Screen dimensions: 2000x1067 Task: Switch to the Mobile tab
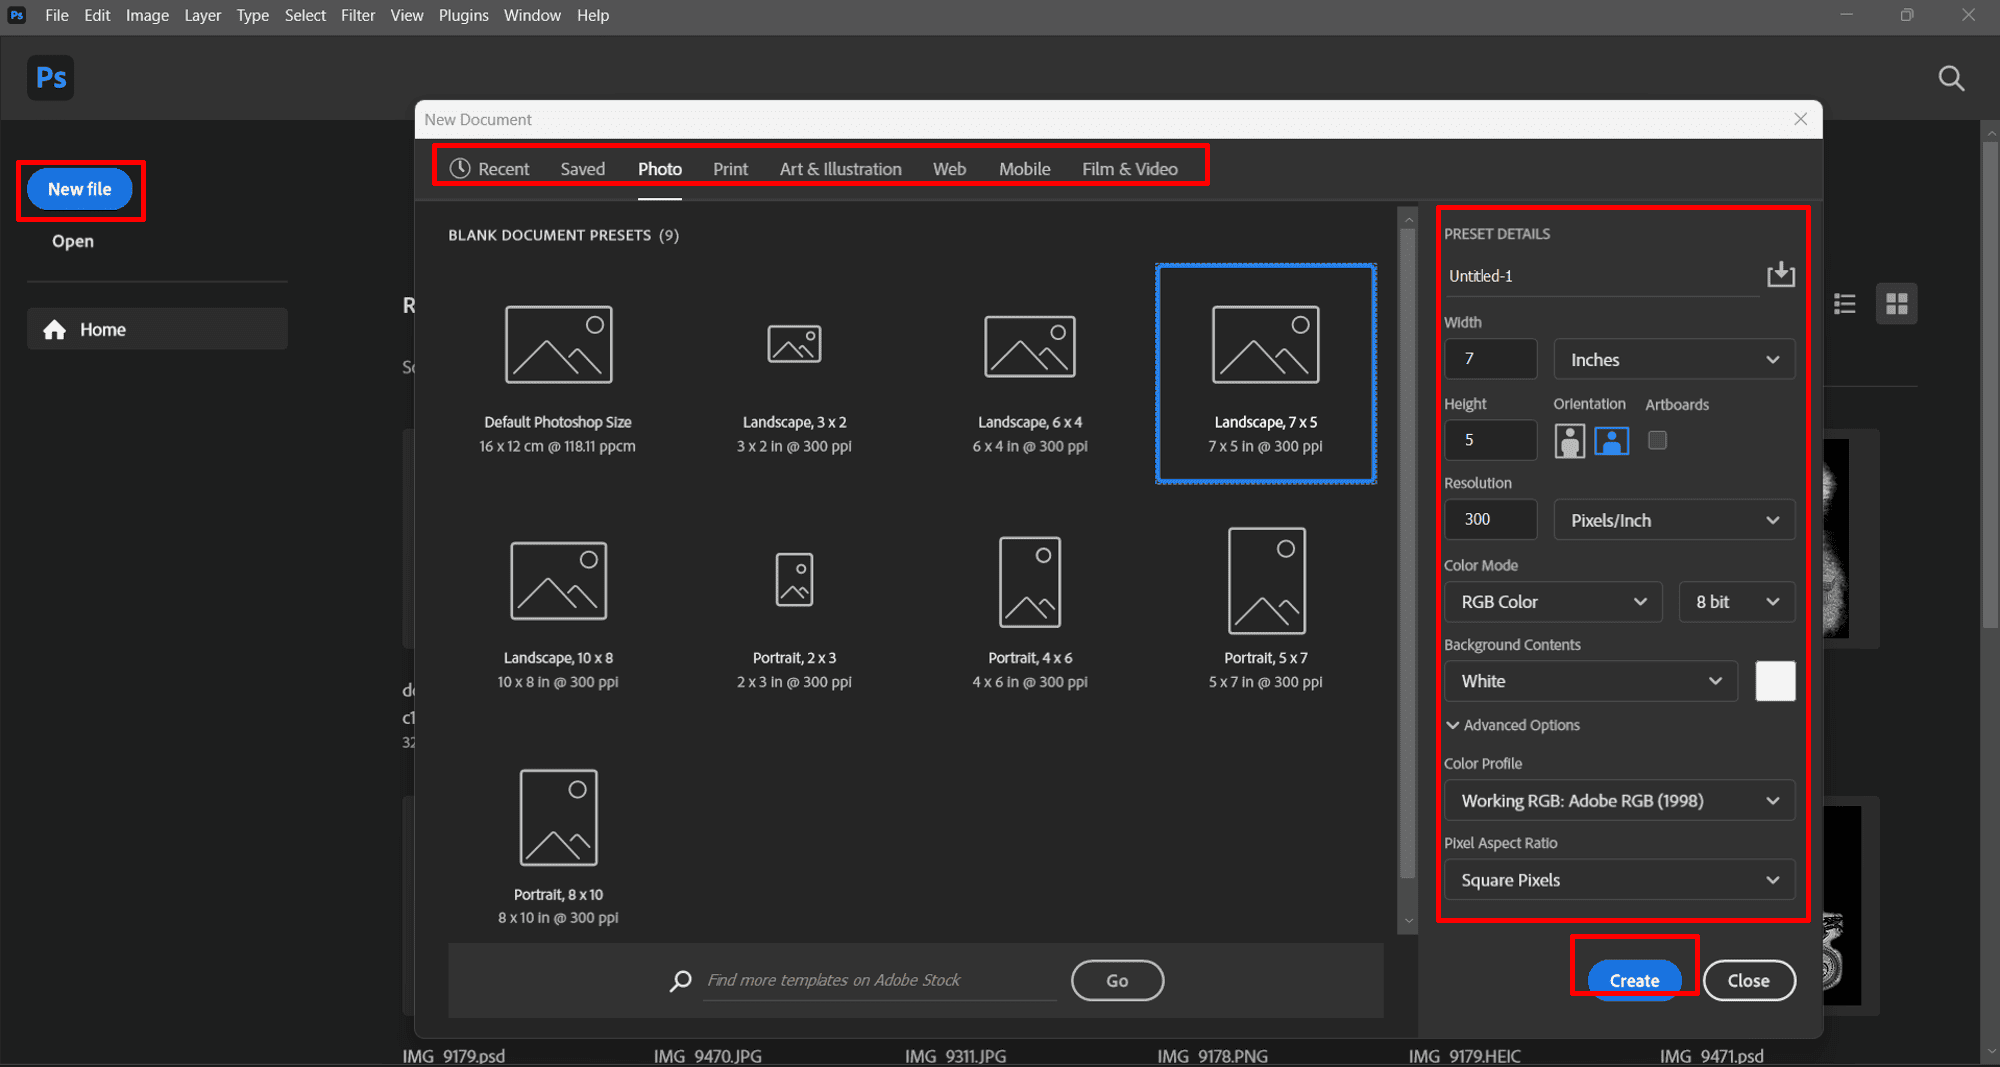click(x=1025, y=169)
